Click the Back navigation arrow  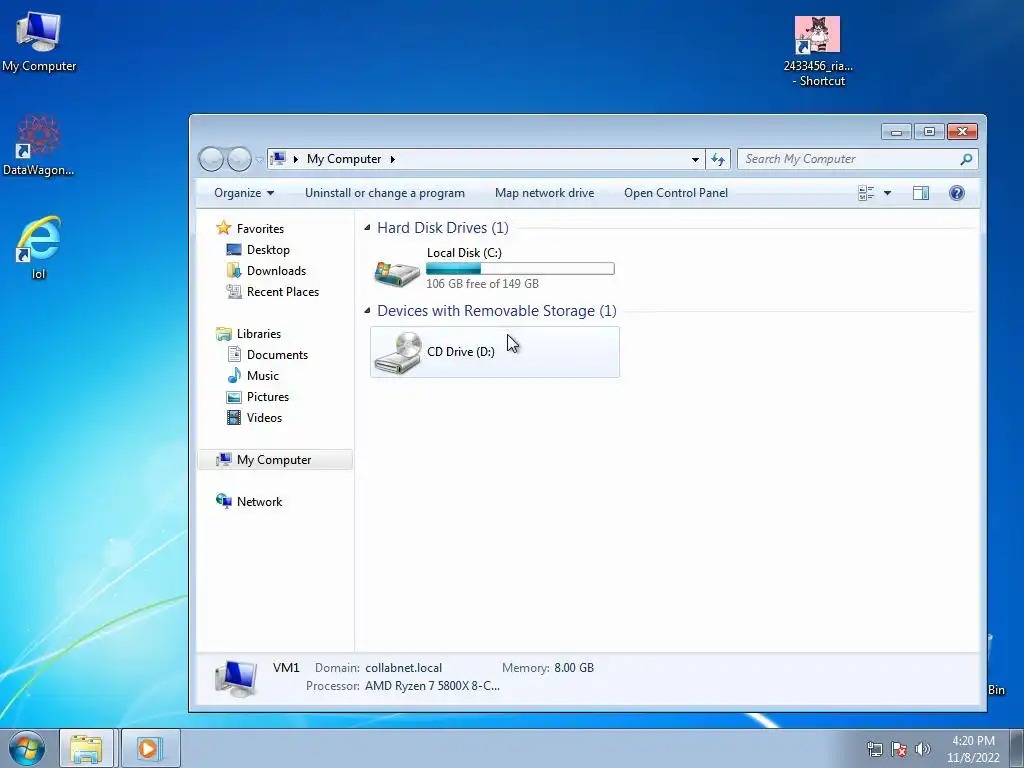(x=211, y=159)
